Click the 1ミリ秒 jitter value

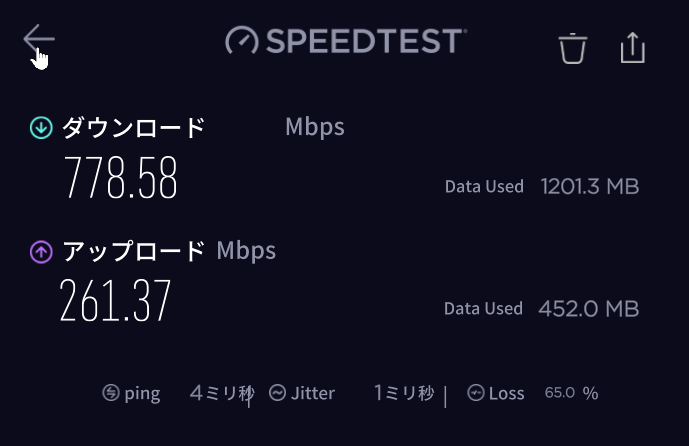pos(404,393)
